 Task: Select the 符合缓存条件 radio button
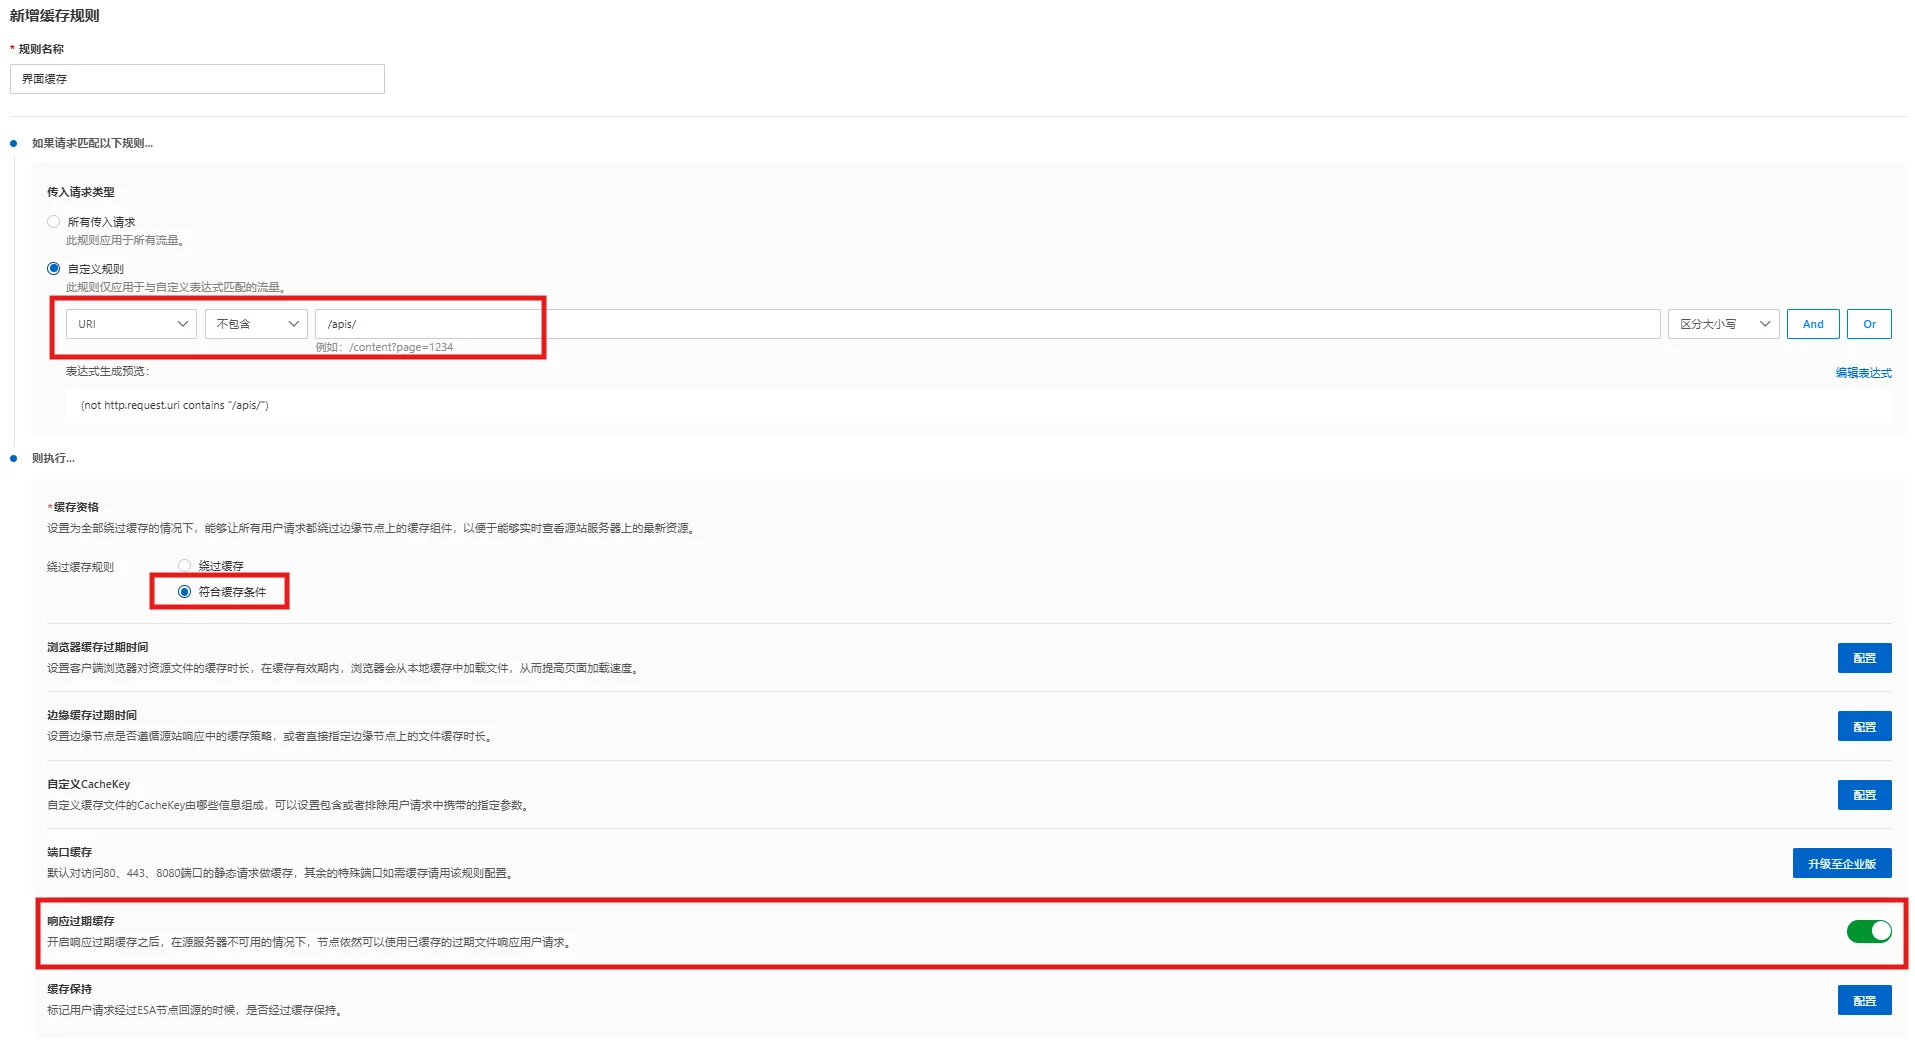pyautogui.click(x=185, y=592)
